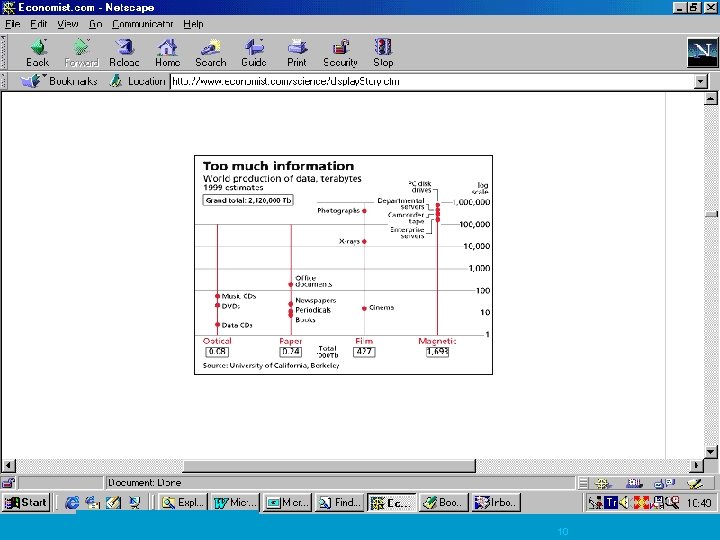Launch Outlook Express from quick launch

click(92, 503)
